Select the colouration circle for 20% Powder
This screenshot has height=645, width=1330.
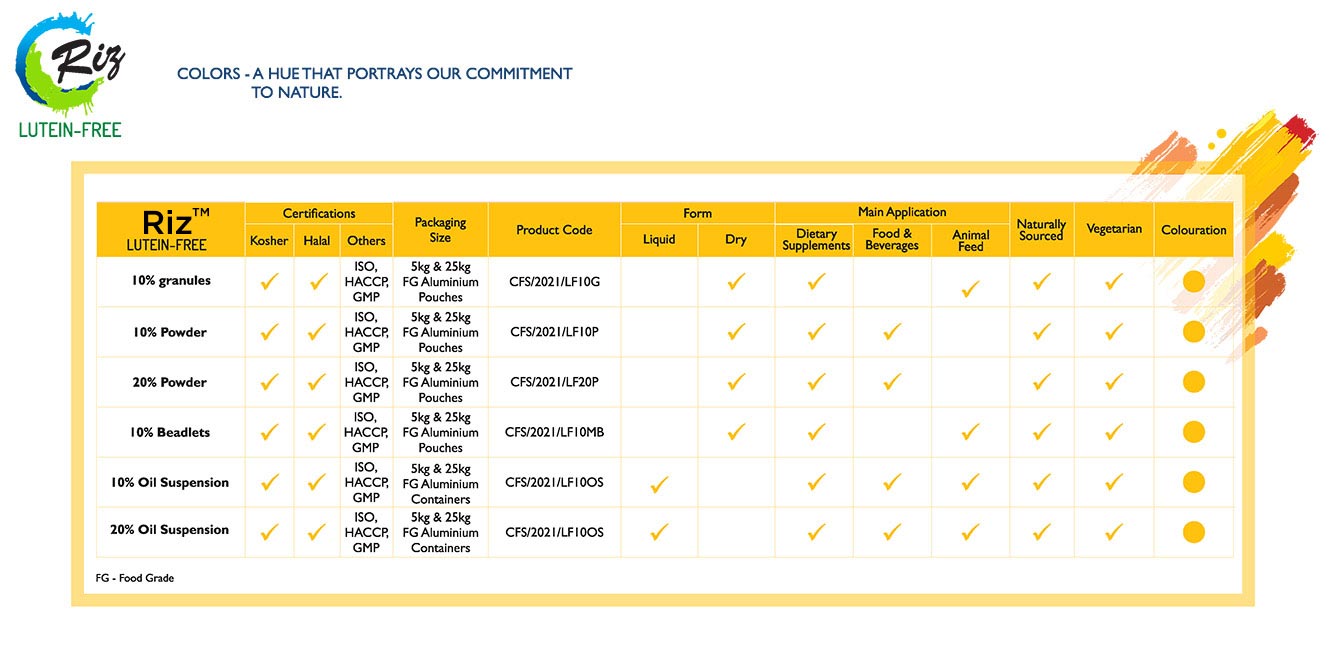pyautogui.click(x=1193, y=382)
